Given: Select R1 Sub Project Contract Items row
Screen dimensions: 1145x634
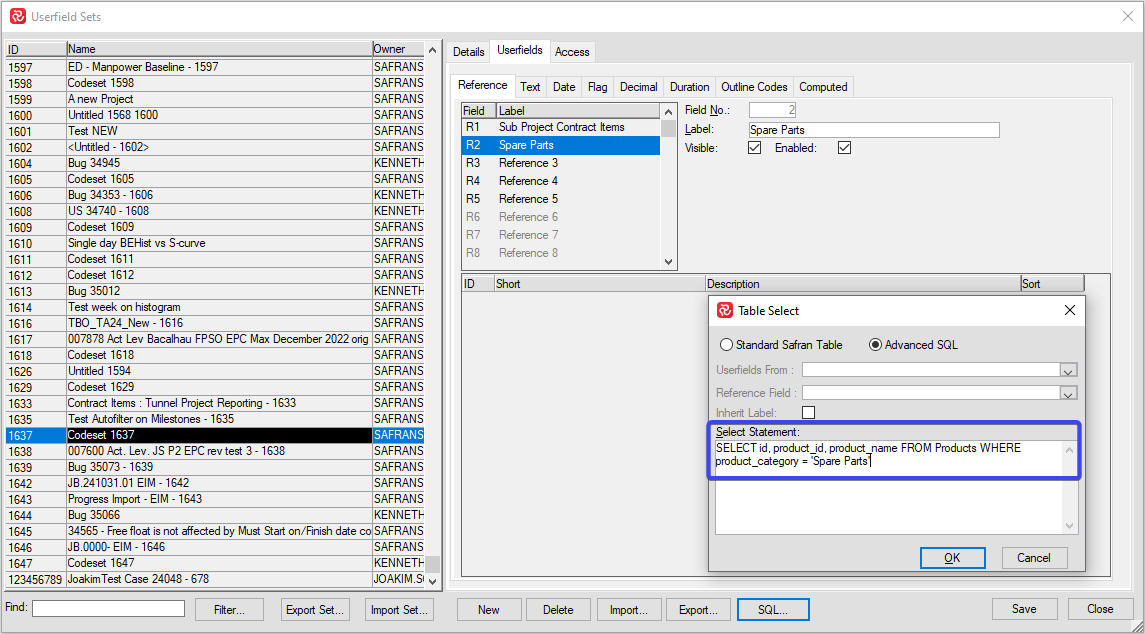Looking at the screenshot, I should click(x=561, y=127).
